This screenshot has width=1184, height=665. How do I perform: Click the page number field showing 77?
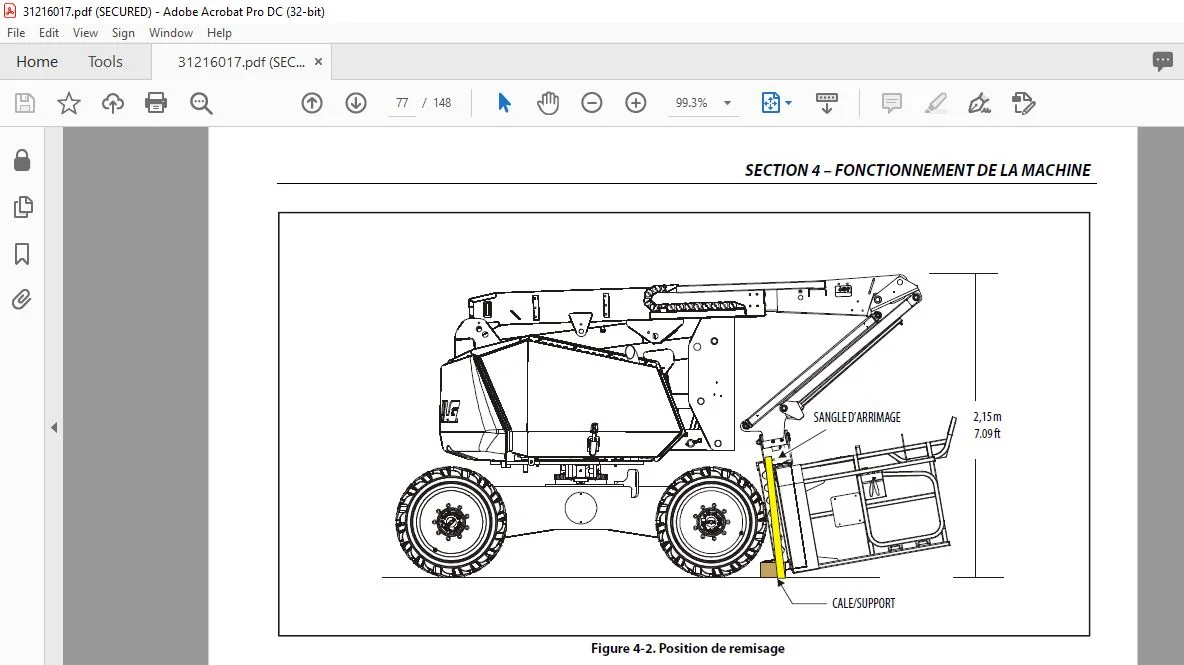(402, 103)
